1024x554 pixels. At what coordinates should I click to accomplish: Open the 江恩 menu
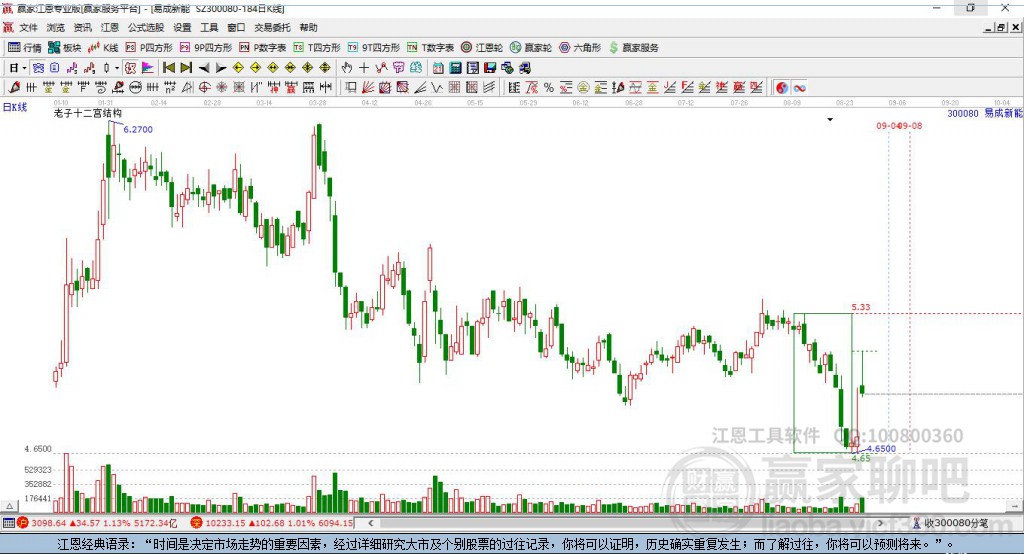click(x=110, y=27)
